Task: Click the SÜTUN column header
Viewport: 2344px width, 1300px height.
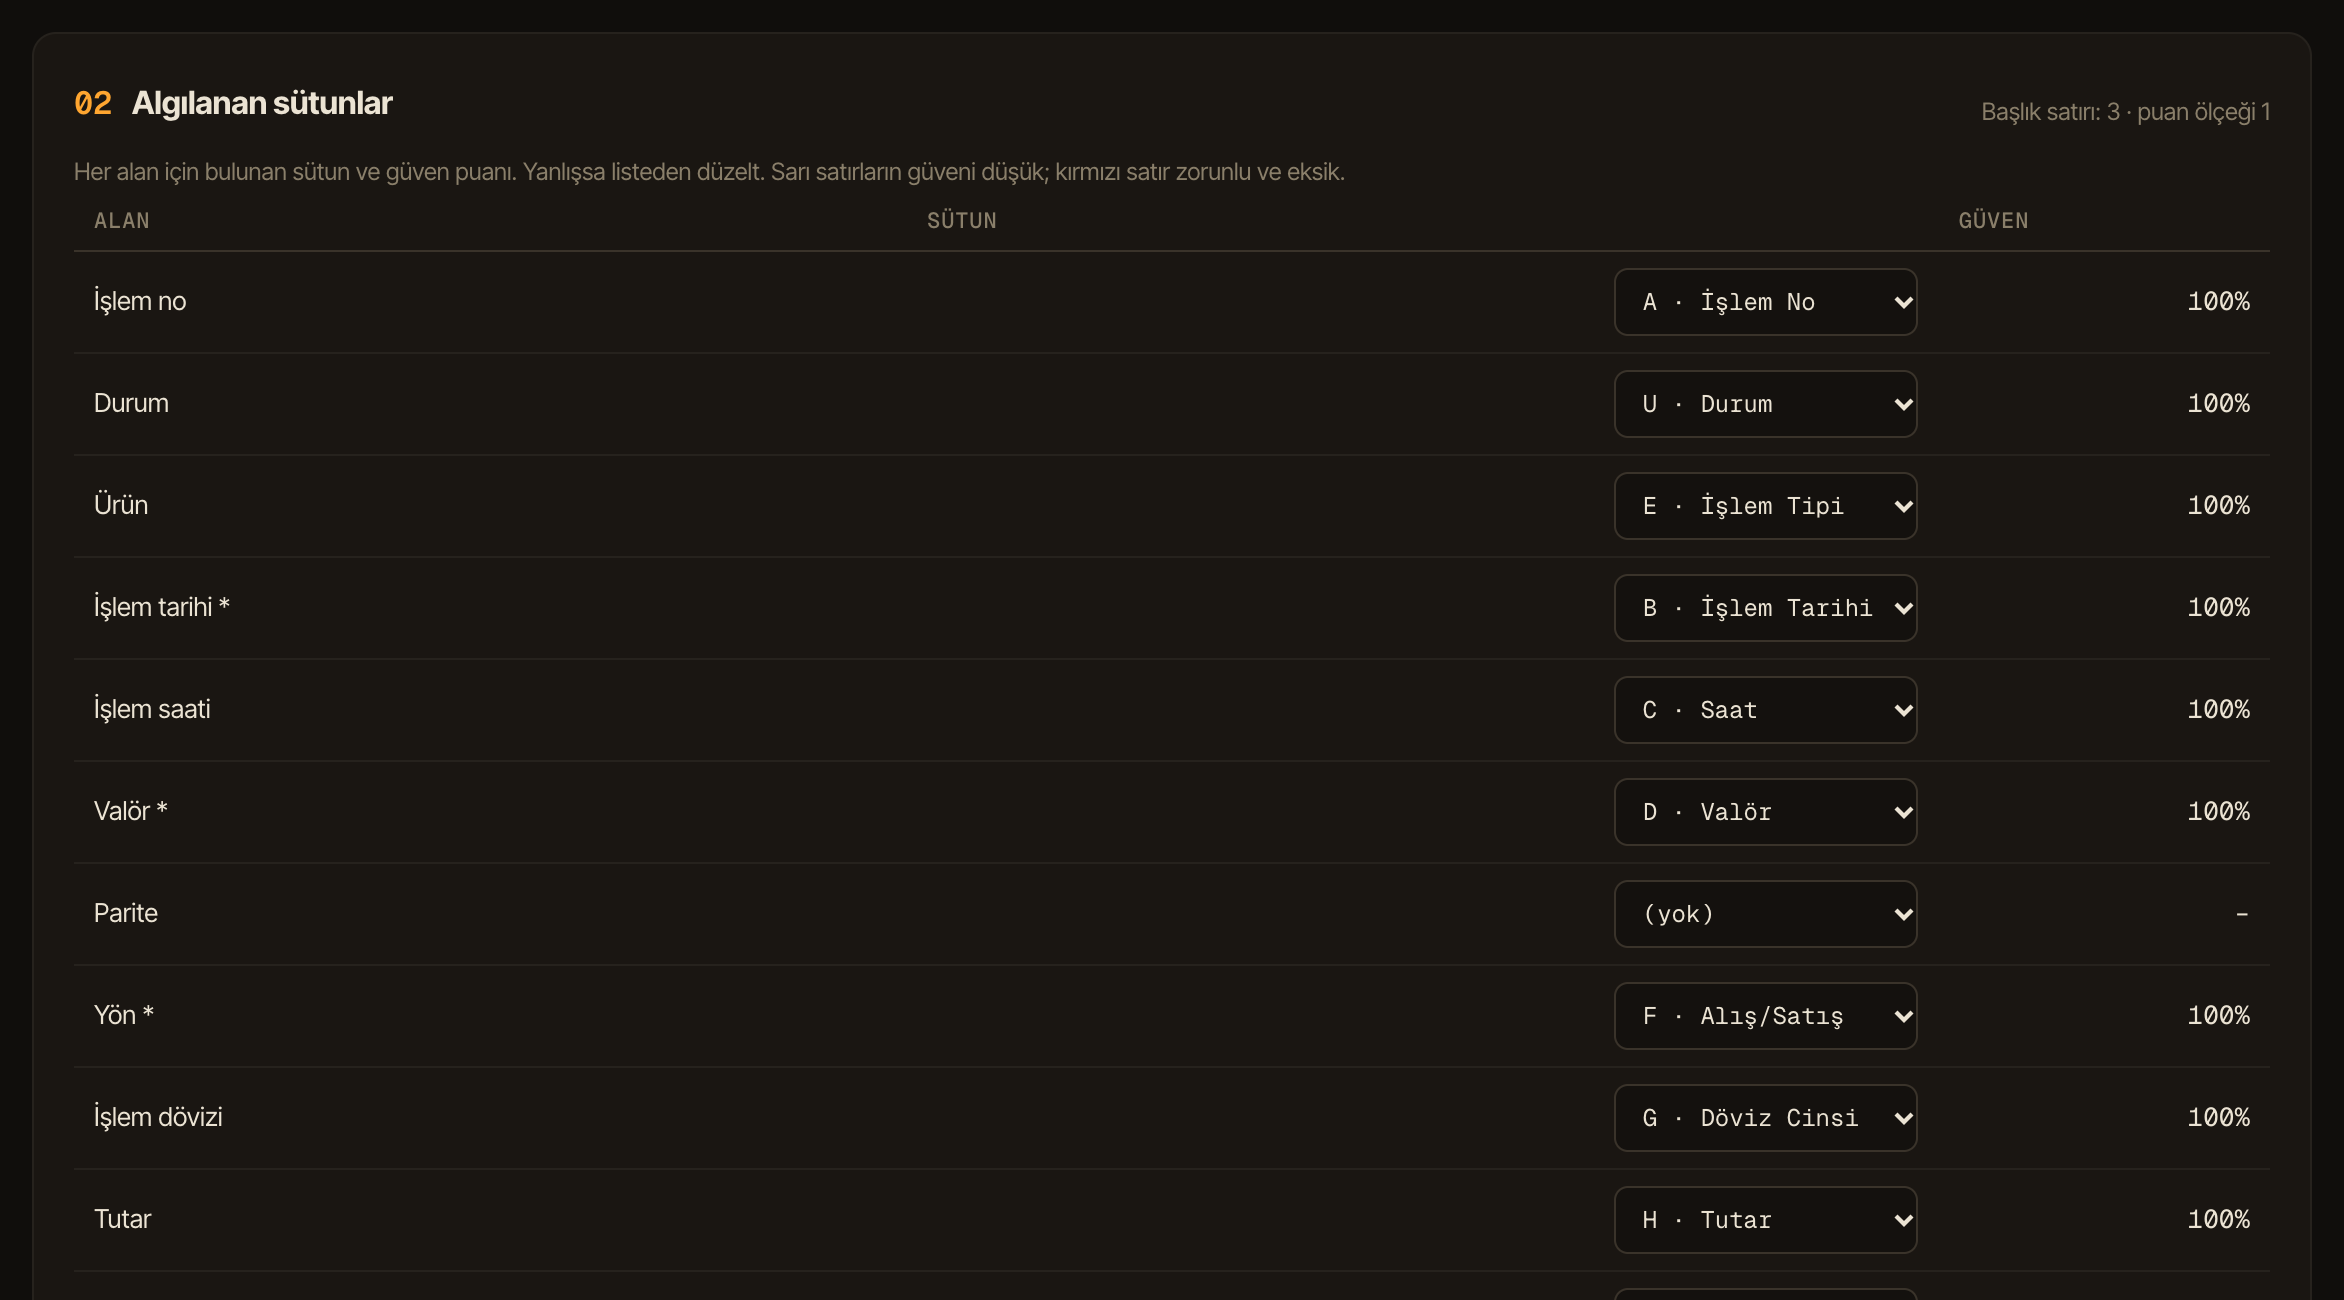Action: tap(961, 221)
